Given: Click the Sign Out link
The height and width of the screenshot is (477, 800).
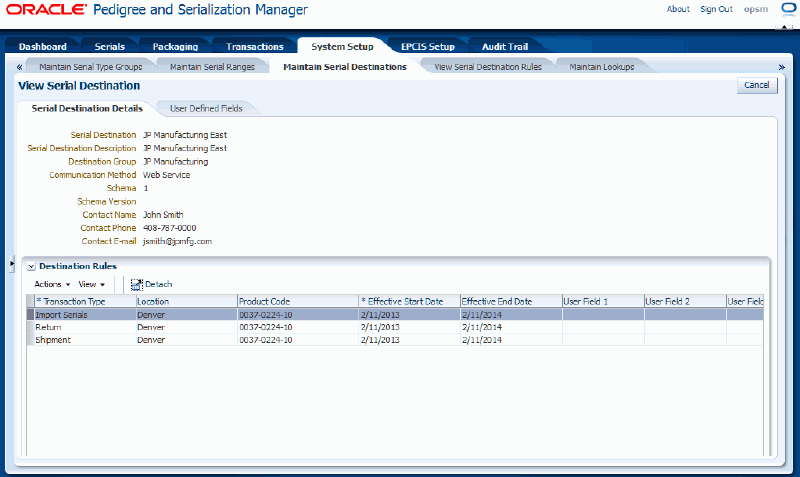Looking at the screenshot, I should click(716, 9).
